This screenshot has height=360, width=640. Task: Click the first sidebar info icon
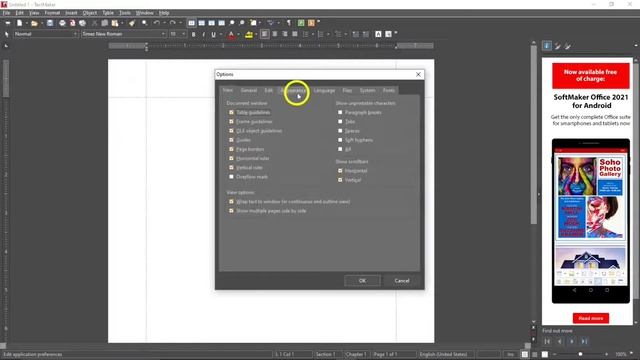(x=547, y=46)
